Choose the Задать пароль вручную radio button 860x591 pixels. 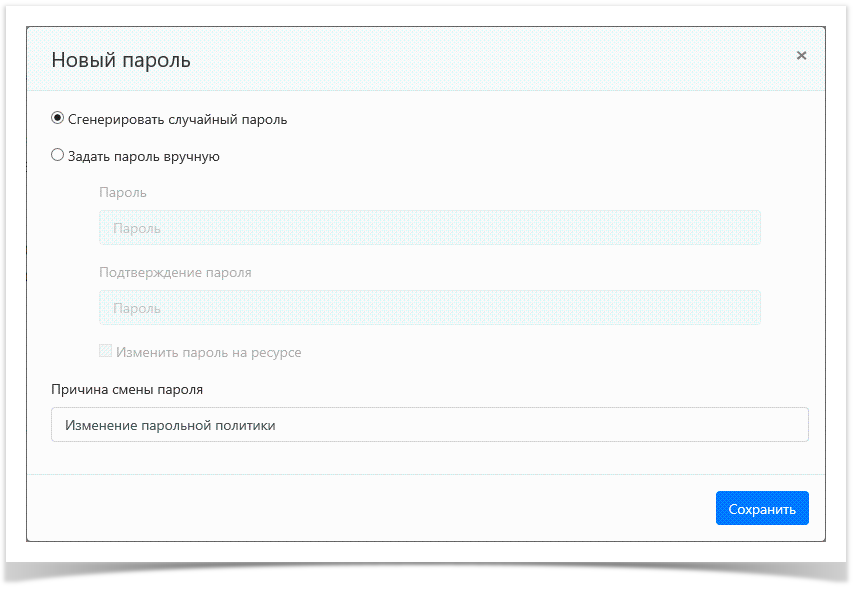tap(58, 155)
